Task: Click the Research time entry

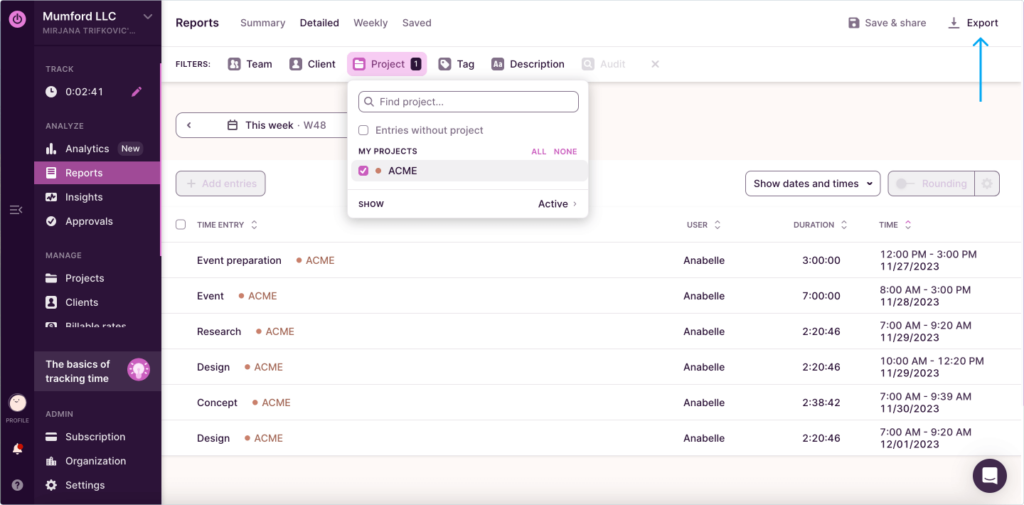Action: pos(219,331)
